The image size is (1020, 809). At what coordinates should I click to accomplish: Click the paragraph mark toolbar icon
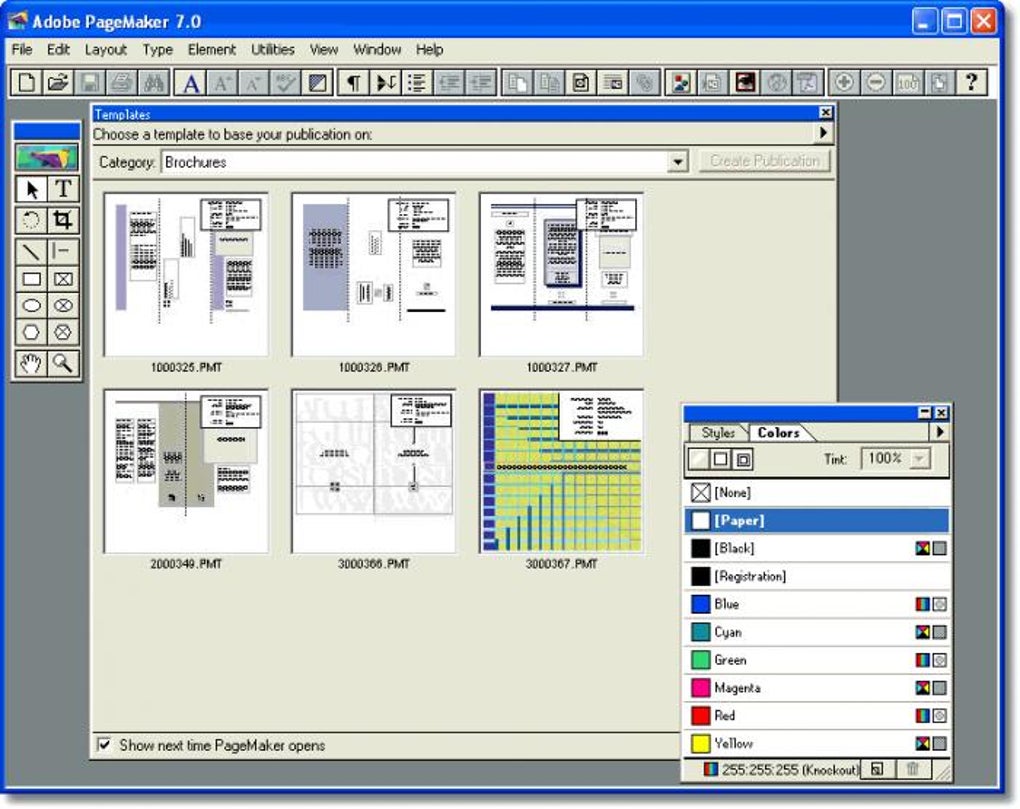[x=353, y=83]
